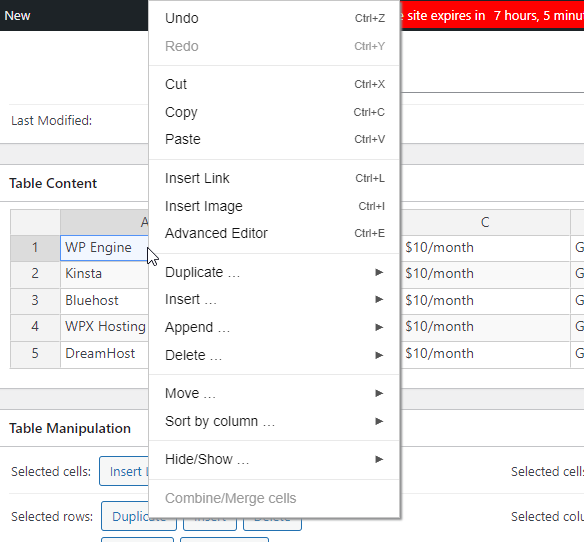Click the New link in admin bar
584x542 pixels.
pos(17,16)
